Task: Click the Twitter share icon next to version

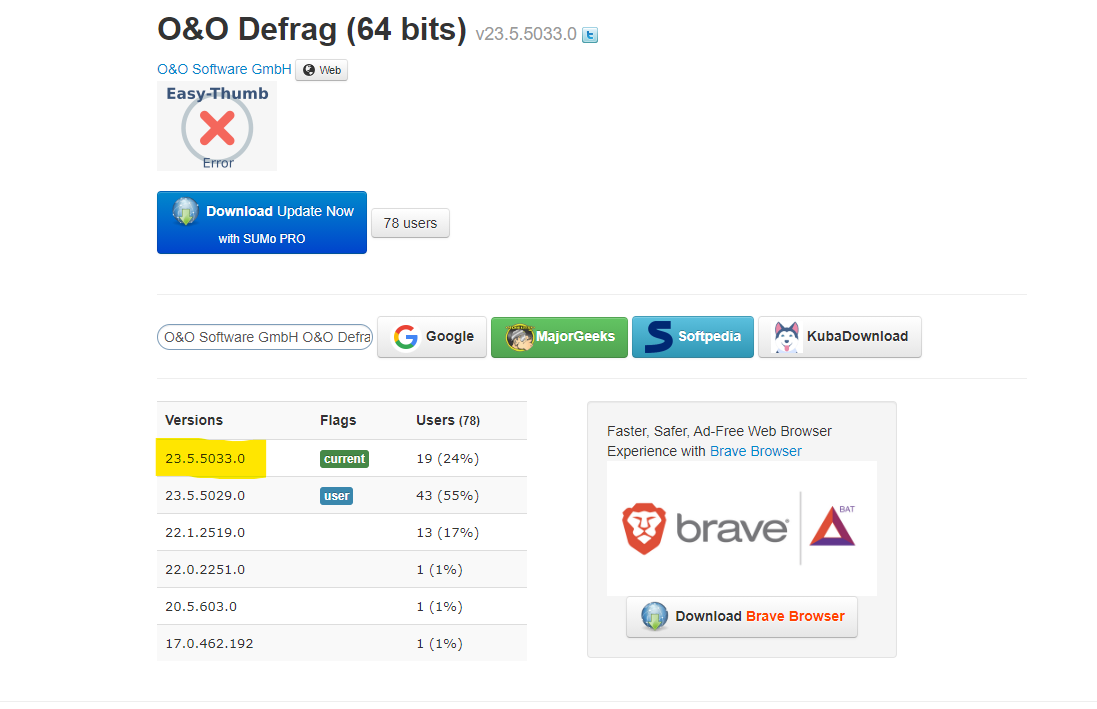Action: 590,34
